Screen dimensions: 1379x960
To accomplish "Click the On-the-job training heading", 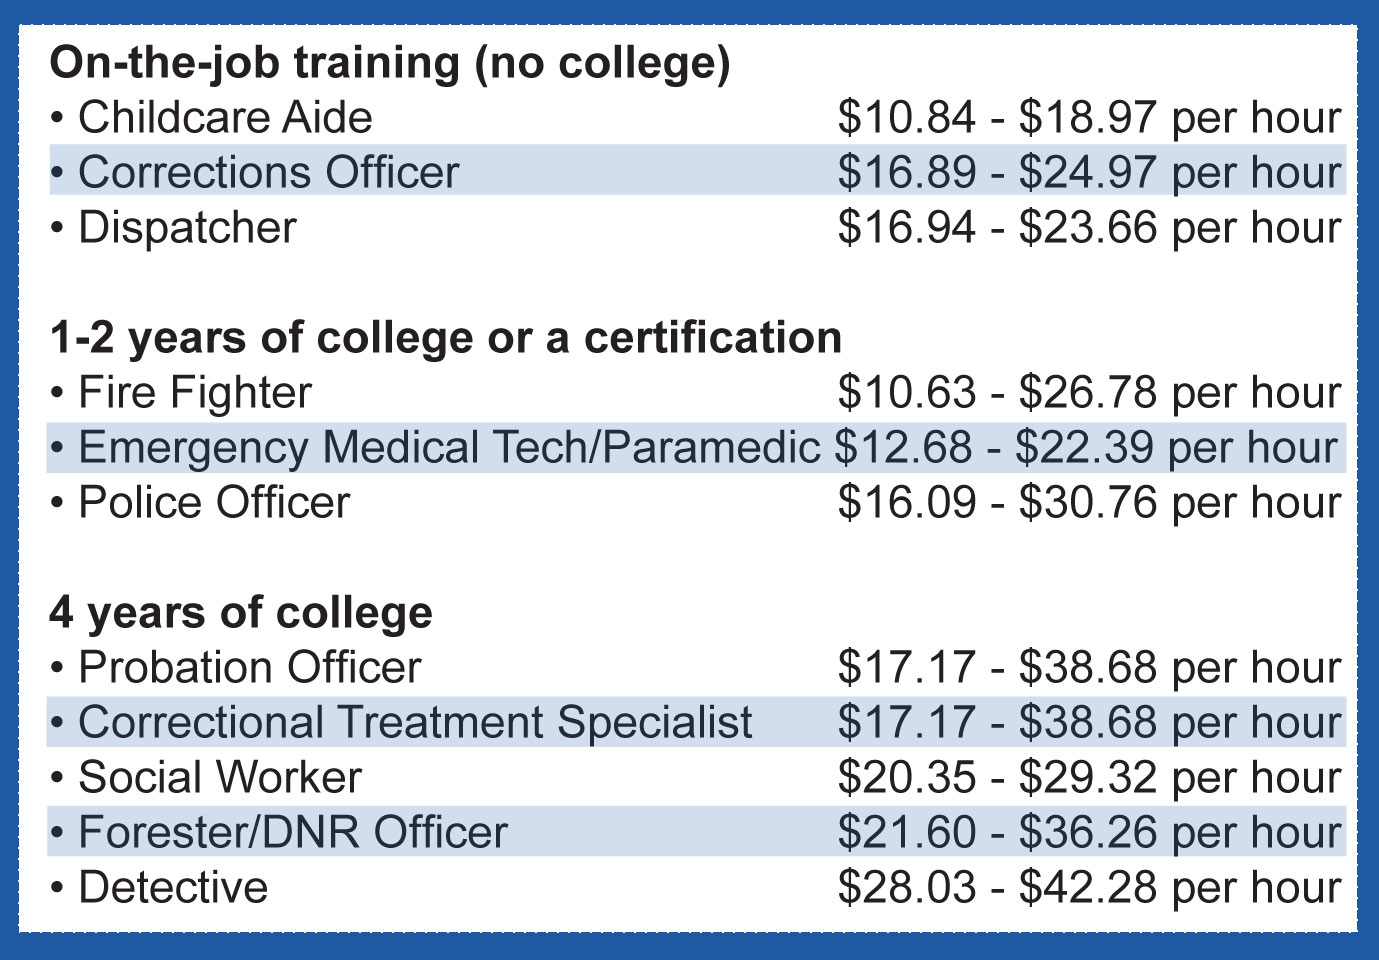I will pyautogui.click(x=390, y=63).
